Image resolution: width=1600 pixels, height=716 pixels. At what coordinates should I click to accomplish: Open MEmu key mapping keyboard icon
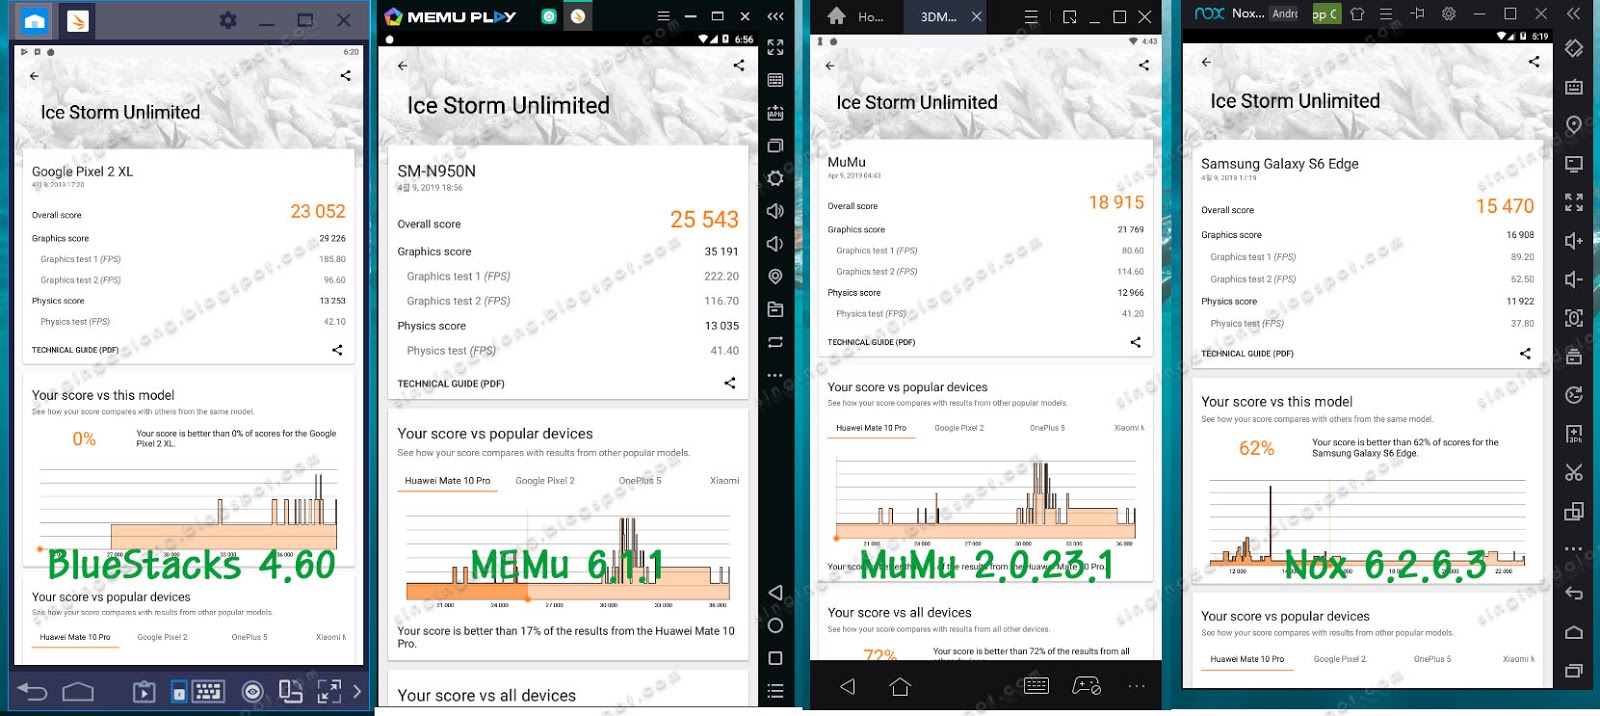coord(775,80)
